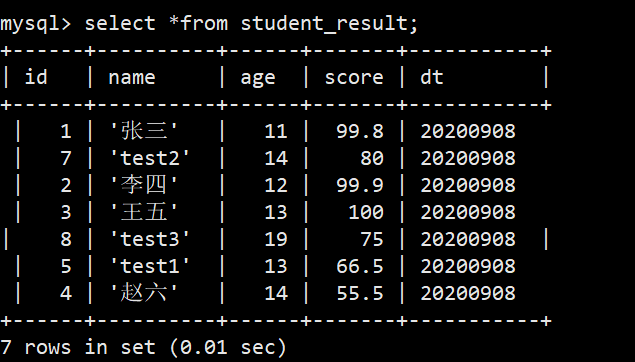Select 20200908 date in the 李四 row

coord(468,185)
